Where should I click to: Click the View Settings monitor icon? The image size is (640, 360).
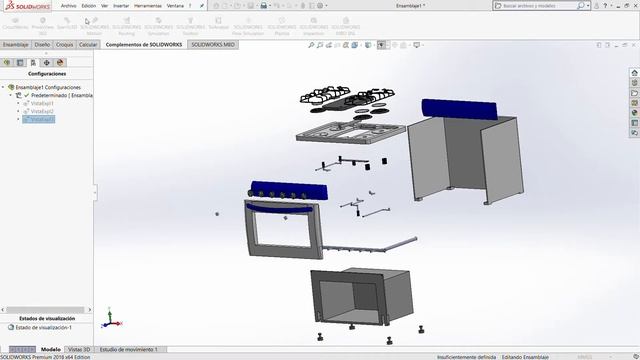click(416, 45)
